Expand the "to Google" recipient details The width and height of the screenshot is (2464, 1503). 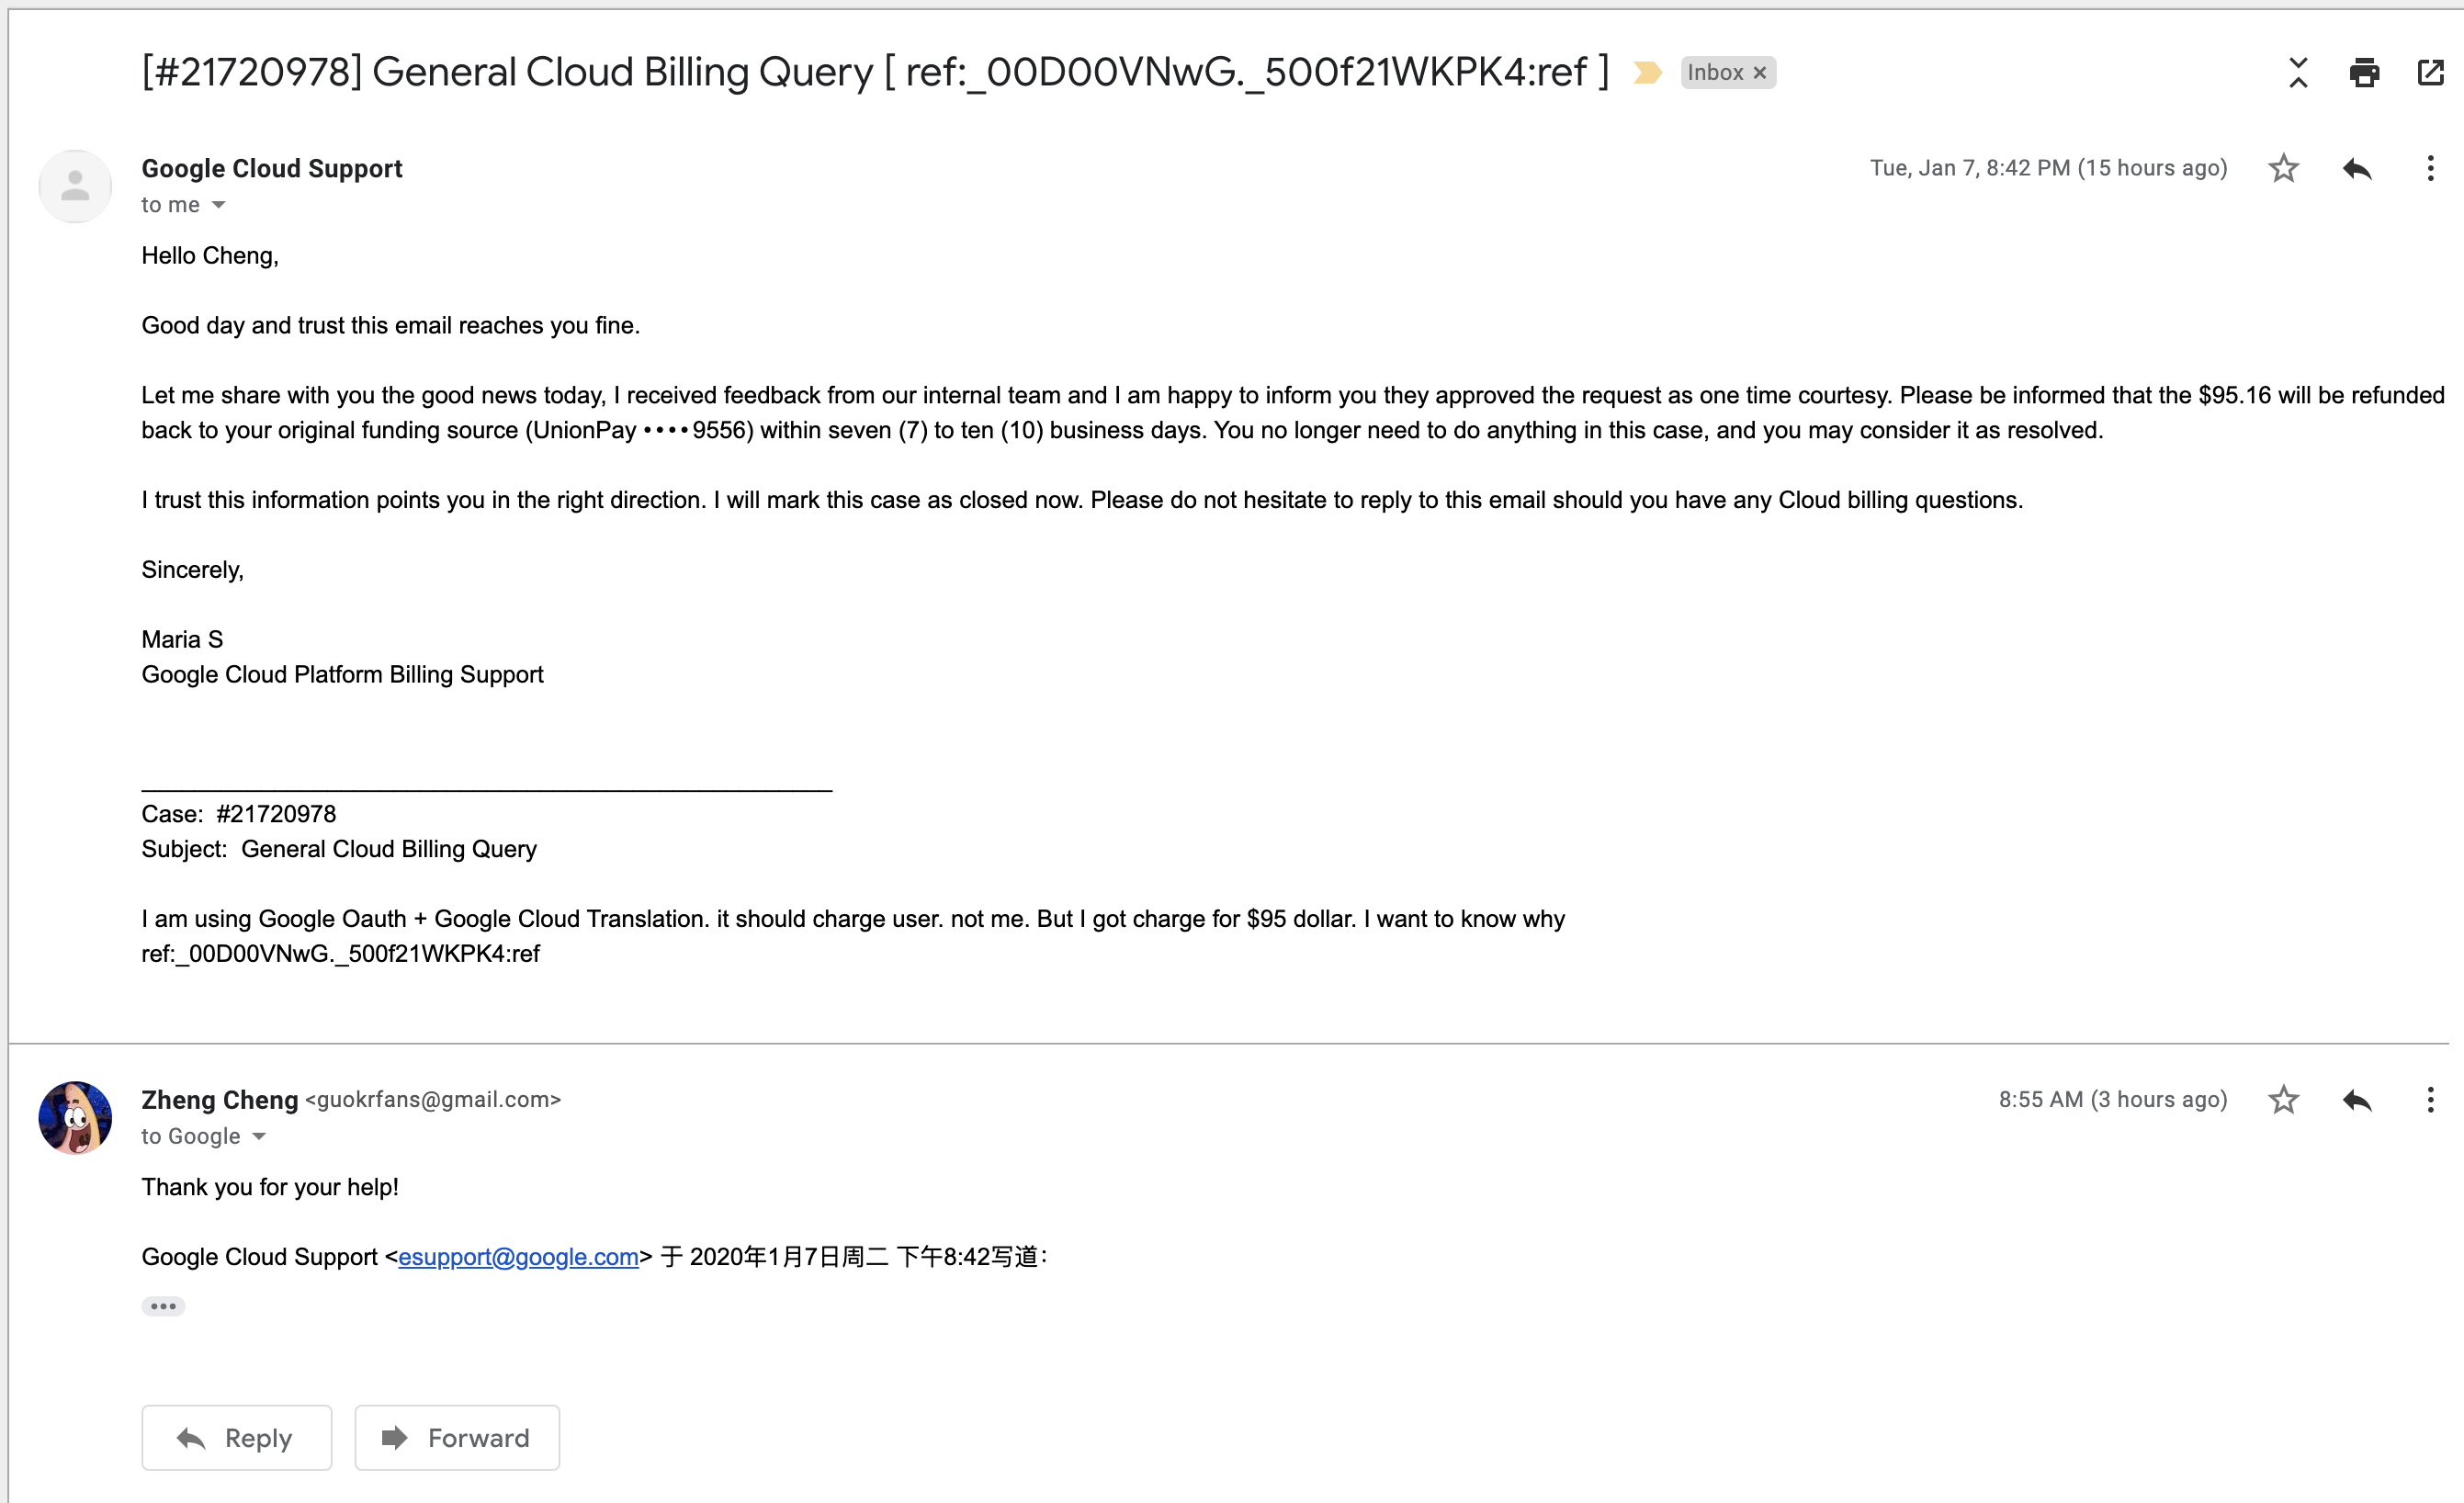click(x=259, y=1137)
